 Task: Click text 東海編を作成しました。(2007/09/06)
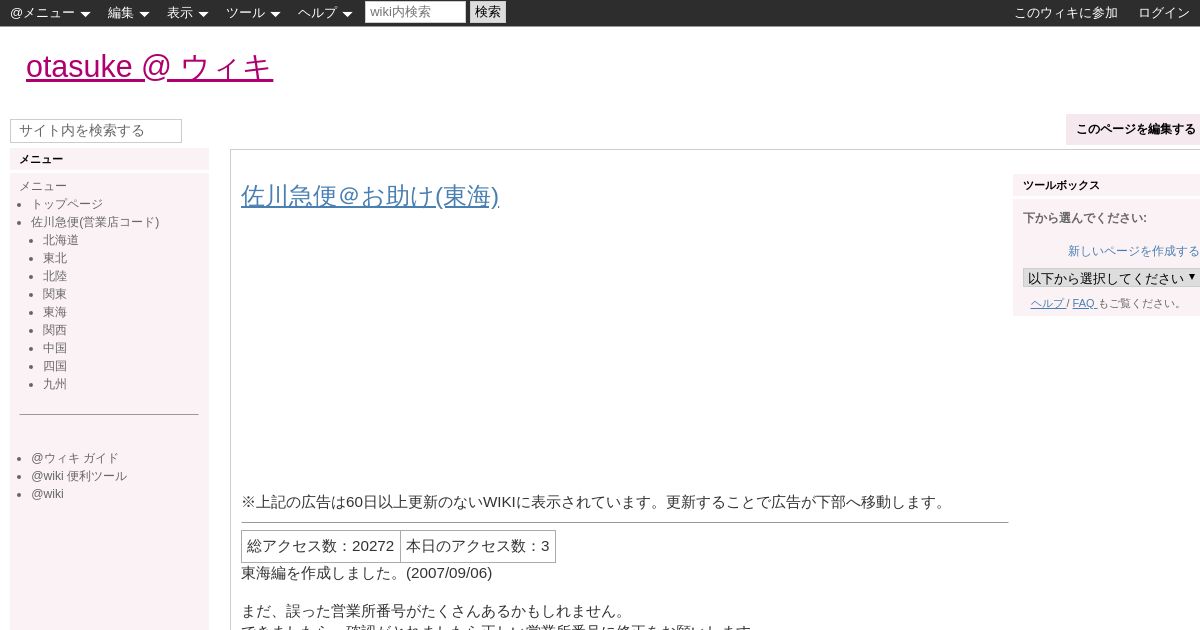(x=366, y=573)
